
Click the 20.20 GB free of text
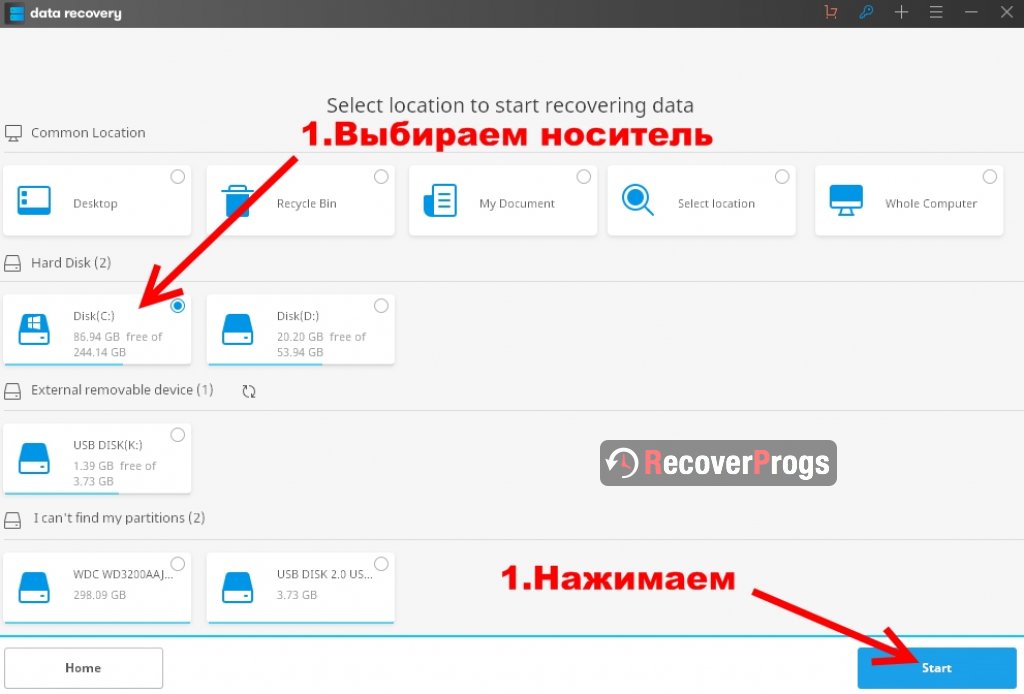coord(321,337)
